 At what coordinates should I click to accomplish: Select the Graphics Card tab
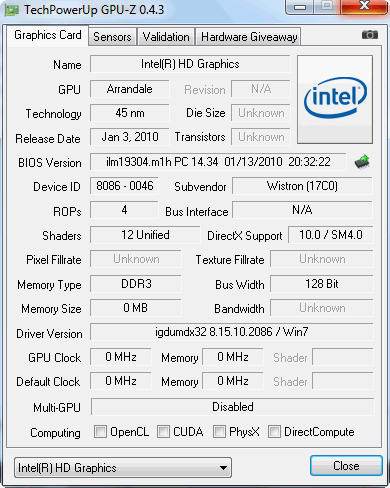pos(48,35)
